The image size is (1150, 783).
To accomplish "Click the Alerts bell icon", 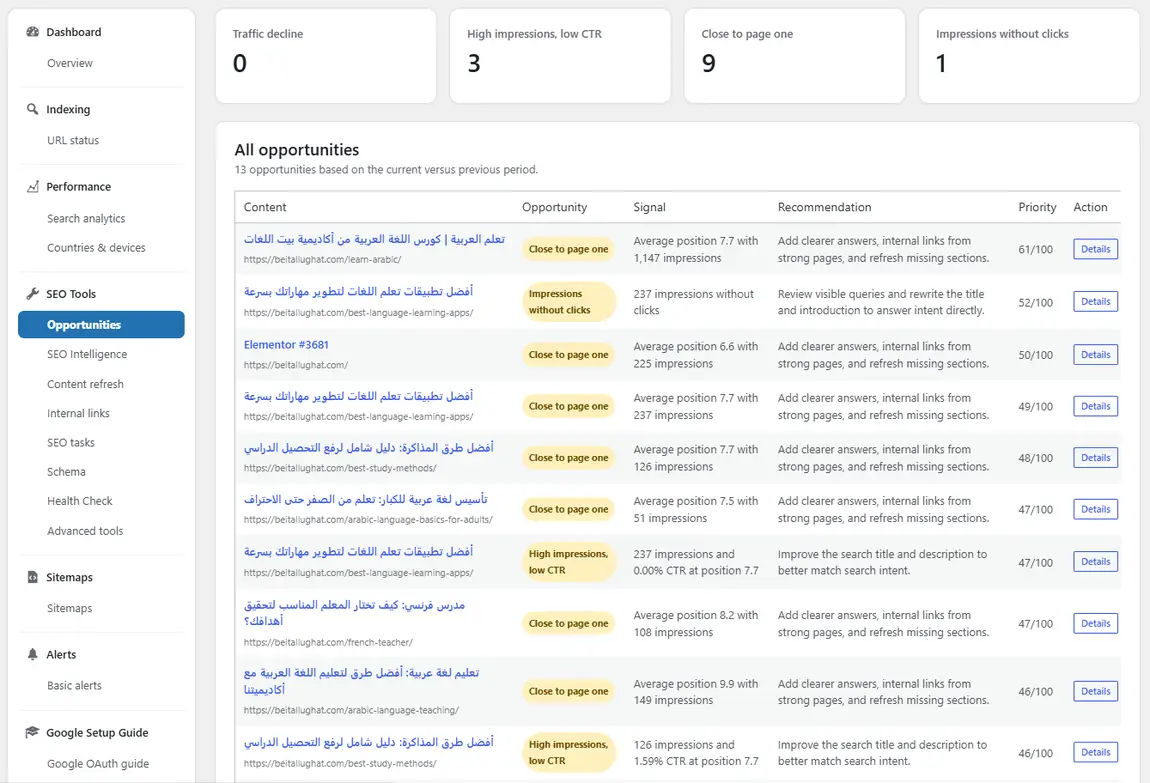I will [x=32, y=654].
